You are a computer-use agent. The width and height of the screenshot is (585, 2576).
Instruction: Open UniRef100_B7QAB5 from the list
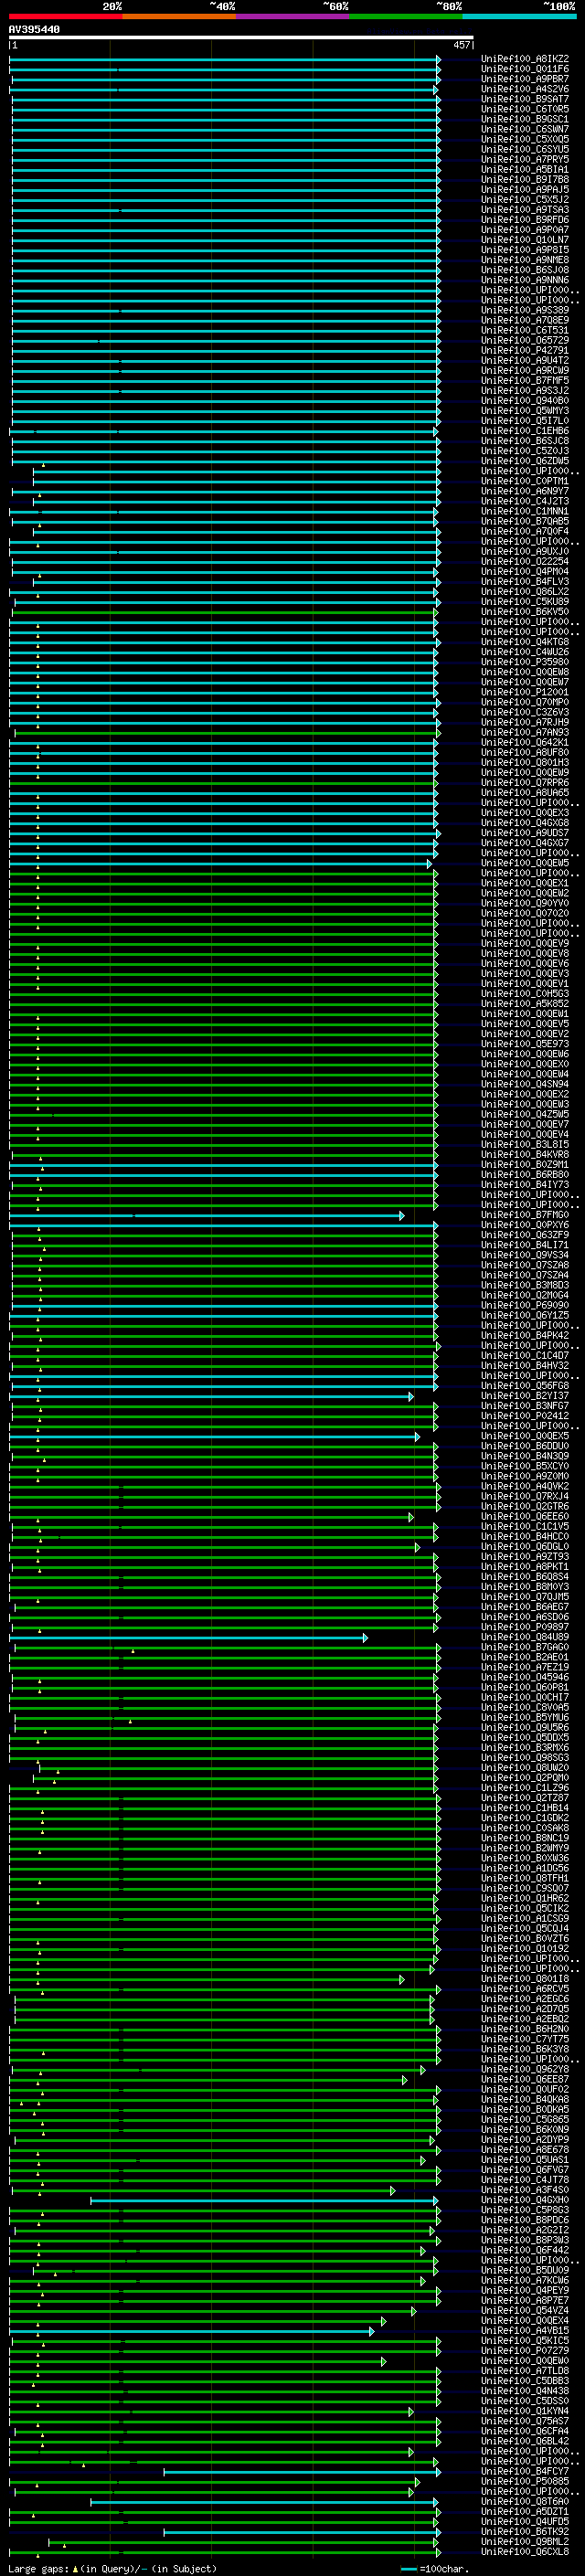[x=525, y=521]
